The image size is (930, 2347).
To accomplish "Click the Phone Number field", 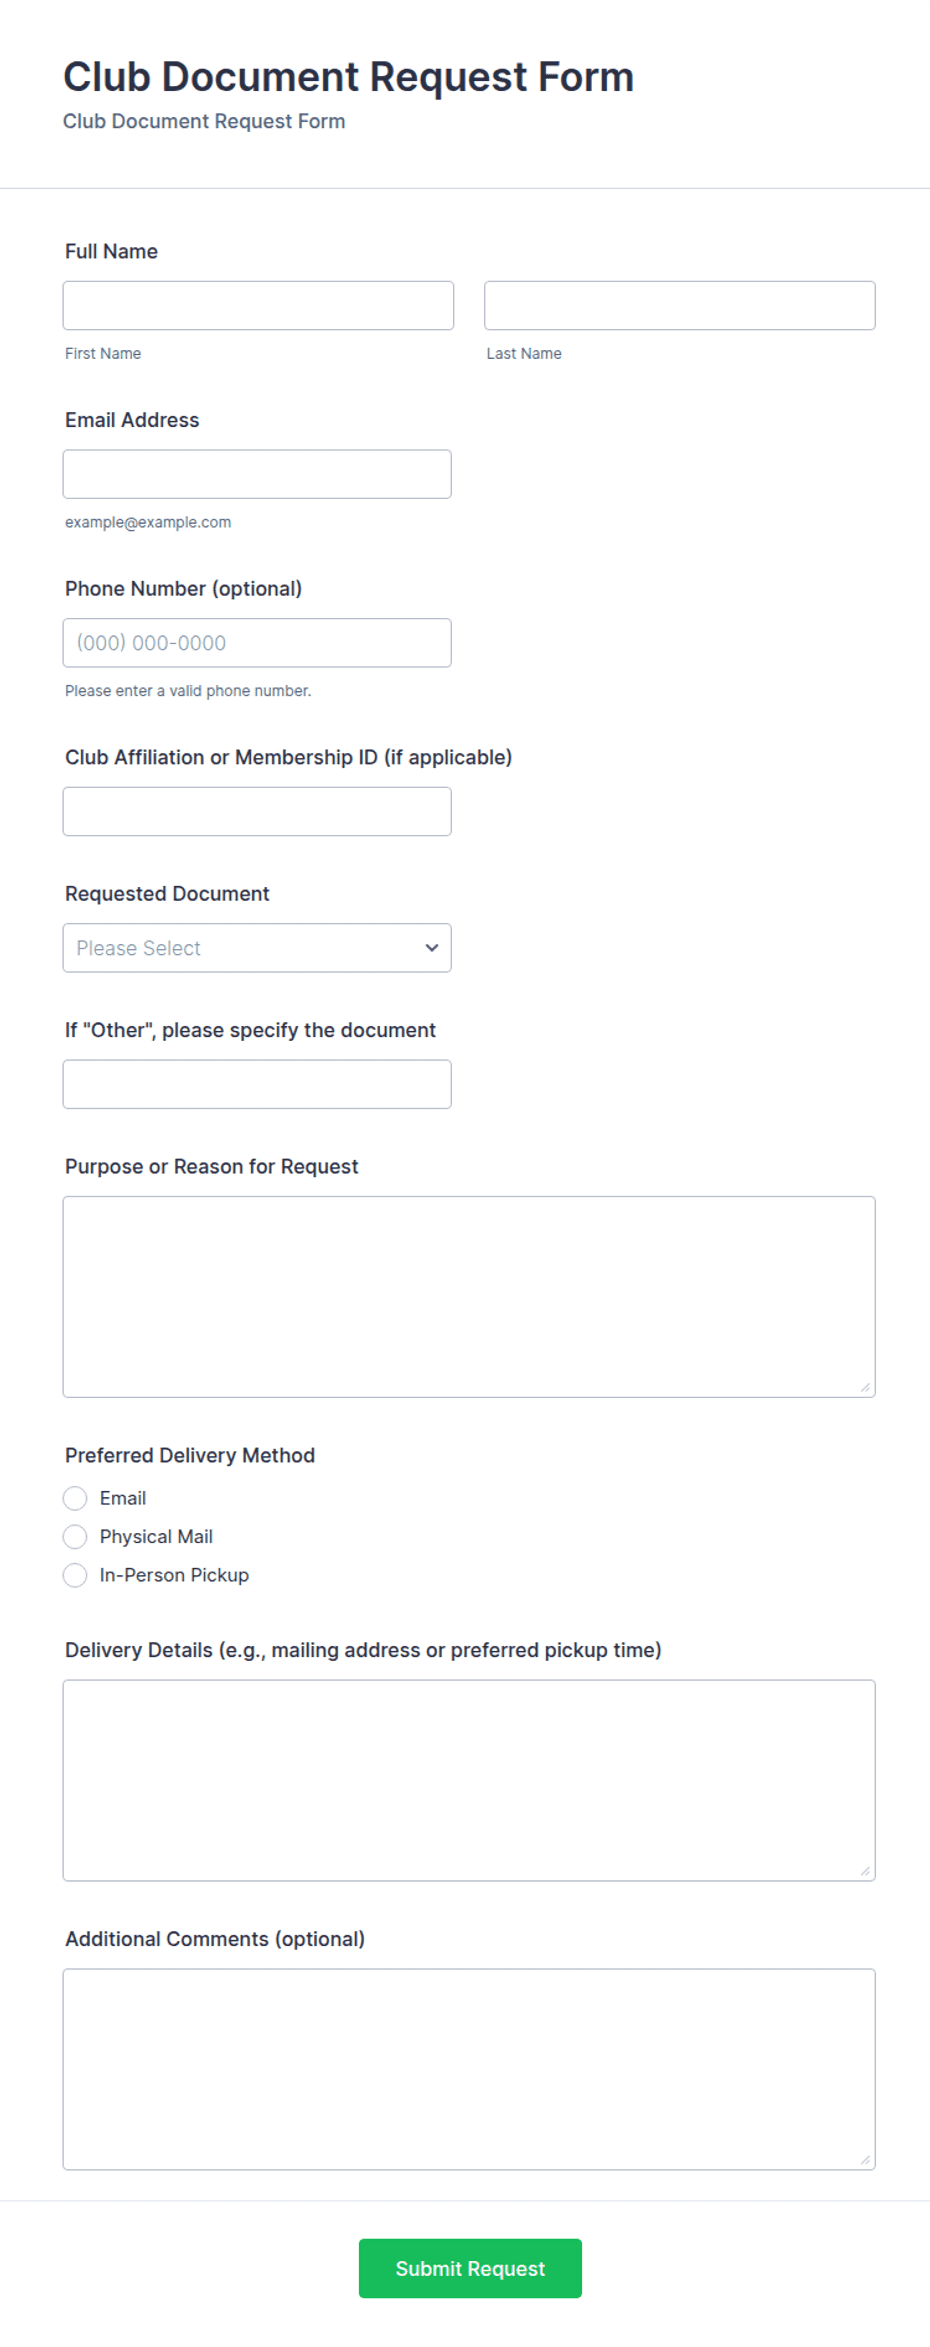I will click(x=257, y=643).
